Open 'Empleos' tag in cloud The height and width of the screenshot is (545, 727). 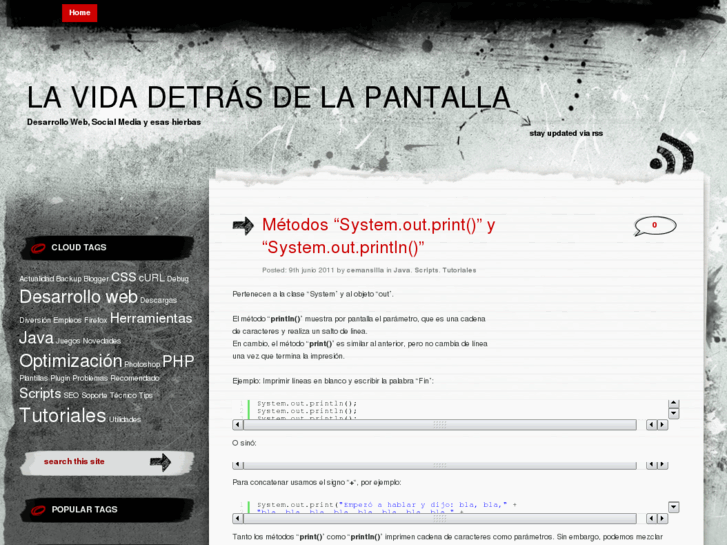coord(67,320)
